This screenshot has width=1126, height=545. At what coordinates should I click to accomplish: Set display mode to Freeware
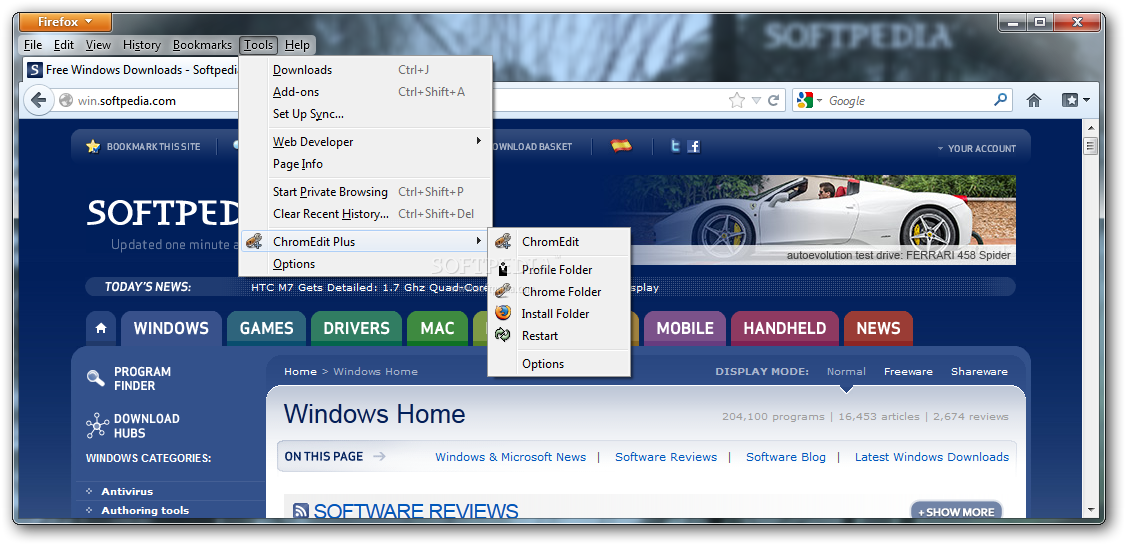[908, 371]
